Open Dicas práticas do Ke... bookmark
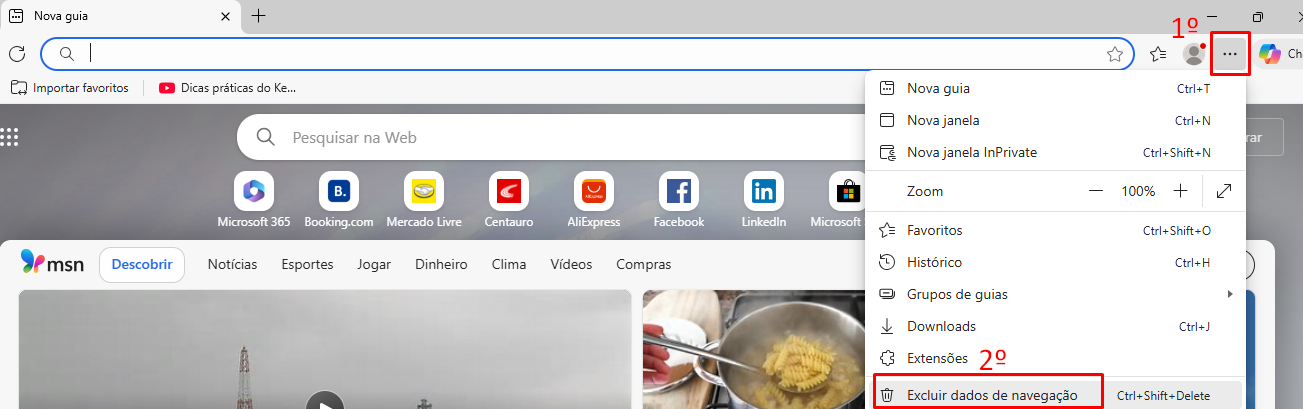 click(227, 88)
